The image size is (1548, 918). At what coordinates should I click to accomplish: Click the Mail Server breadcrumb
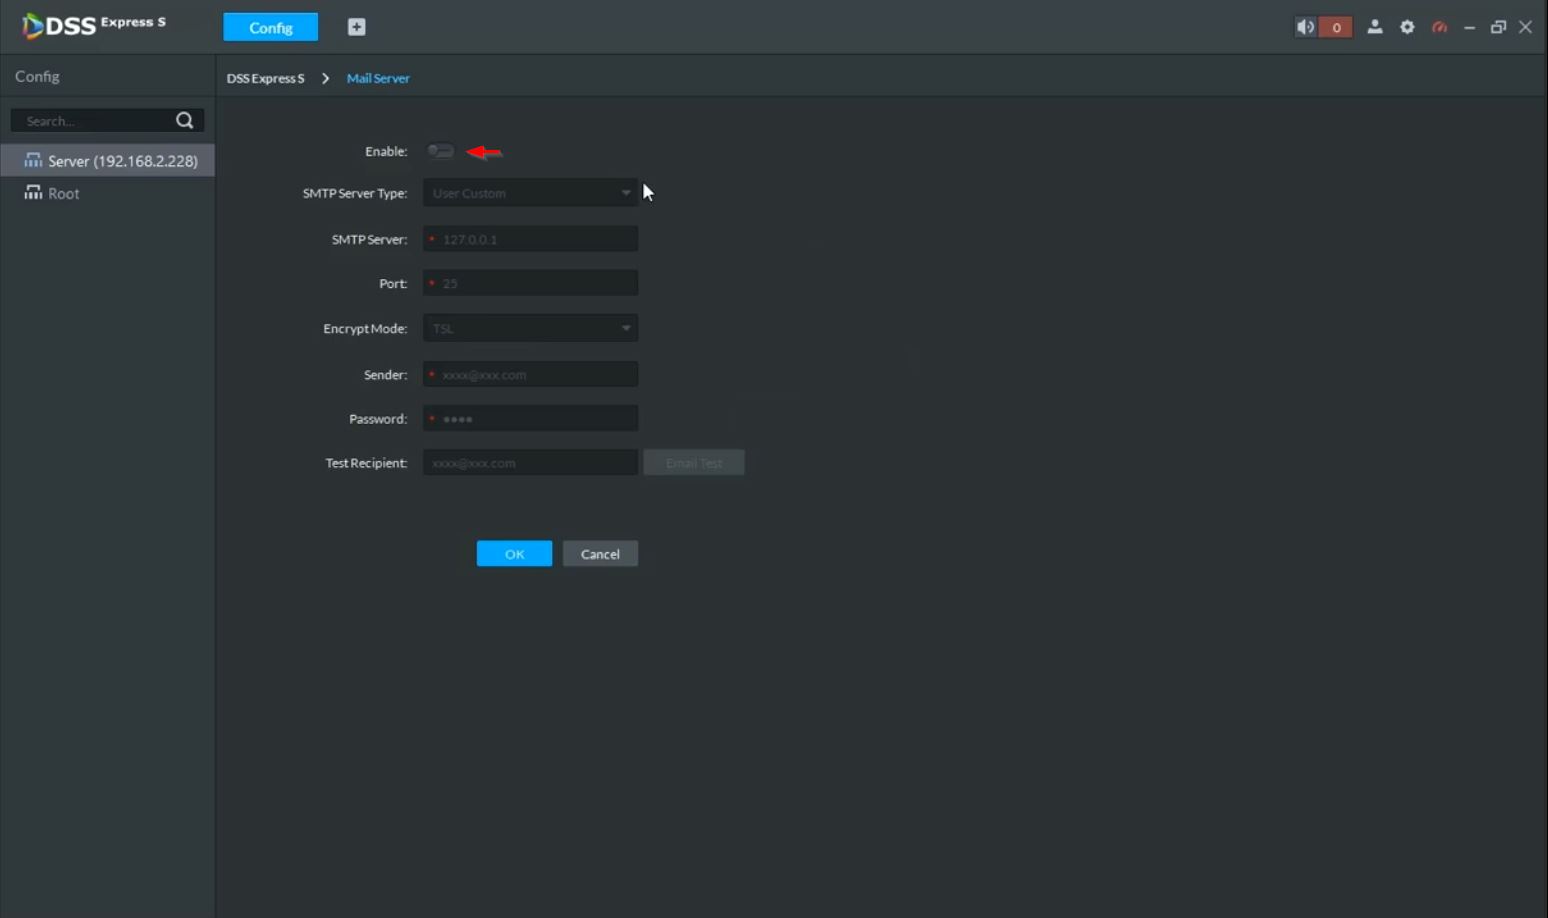click(378, 78)
